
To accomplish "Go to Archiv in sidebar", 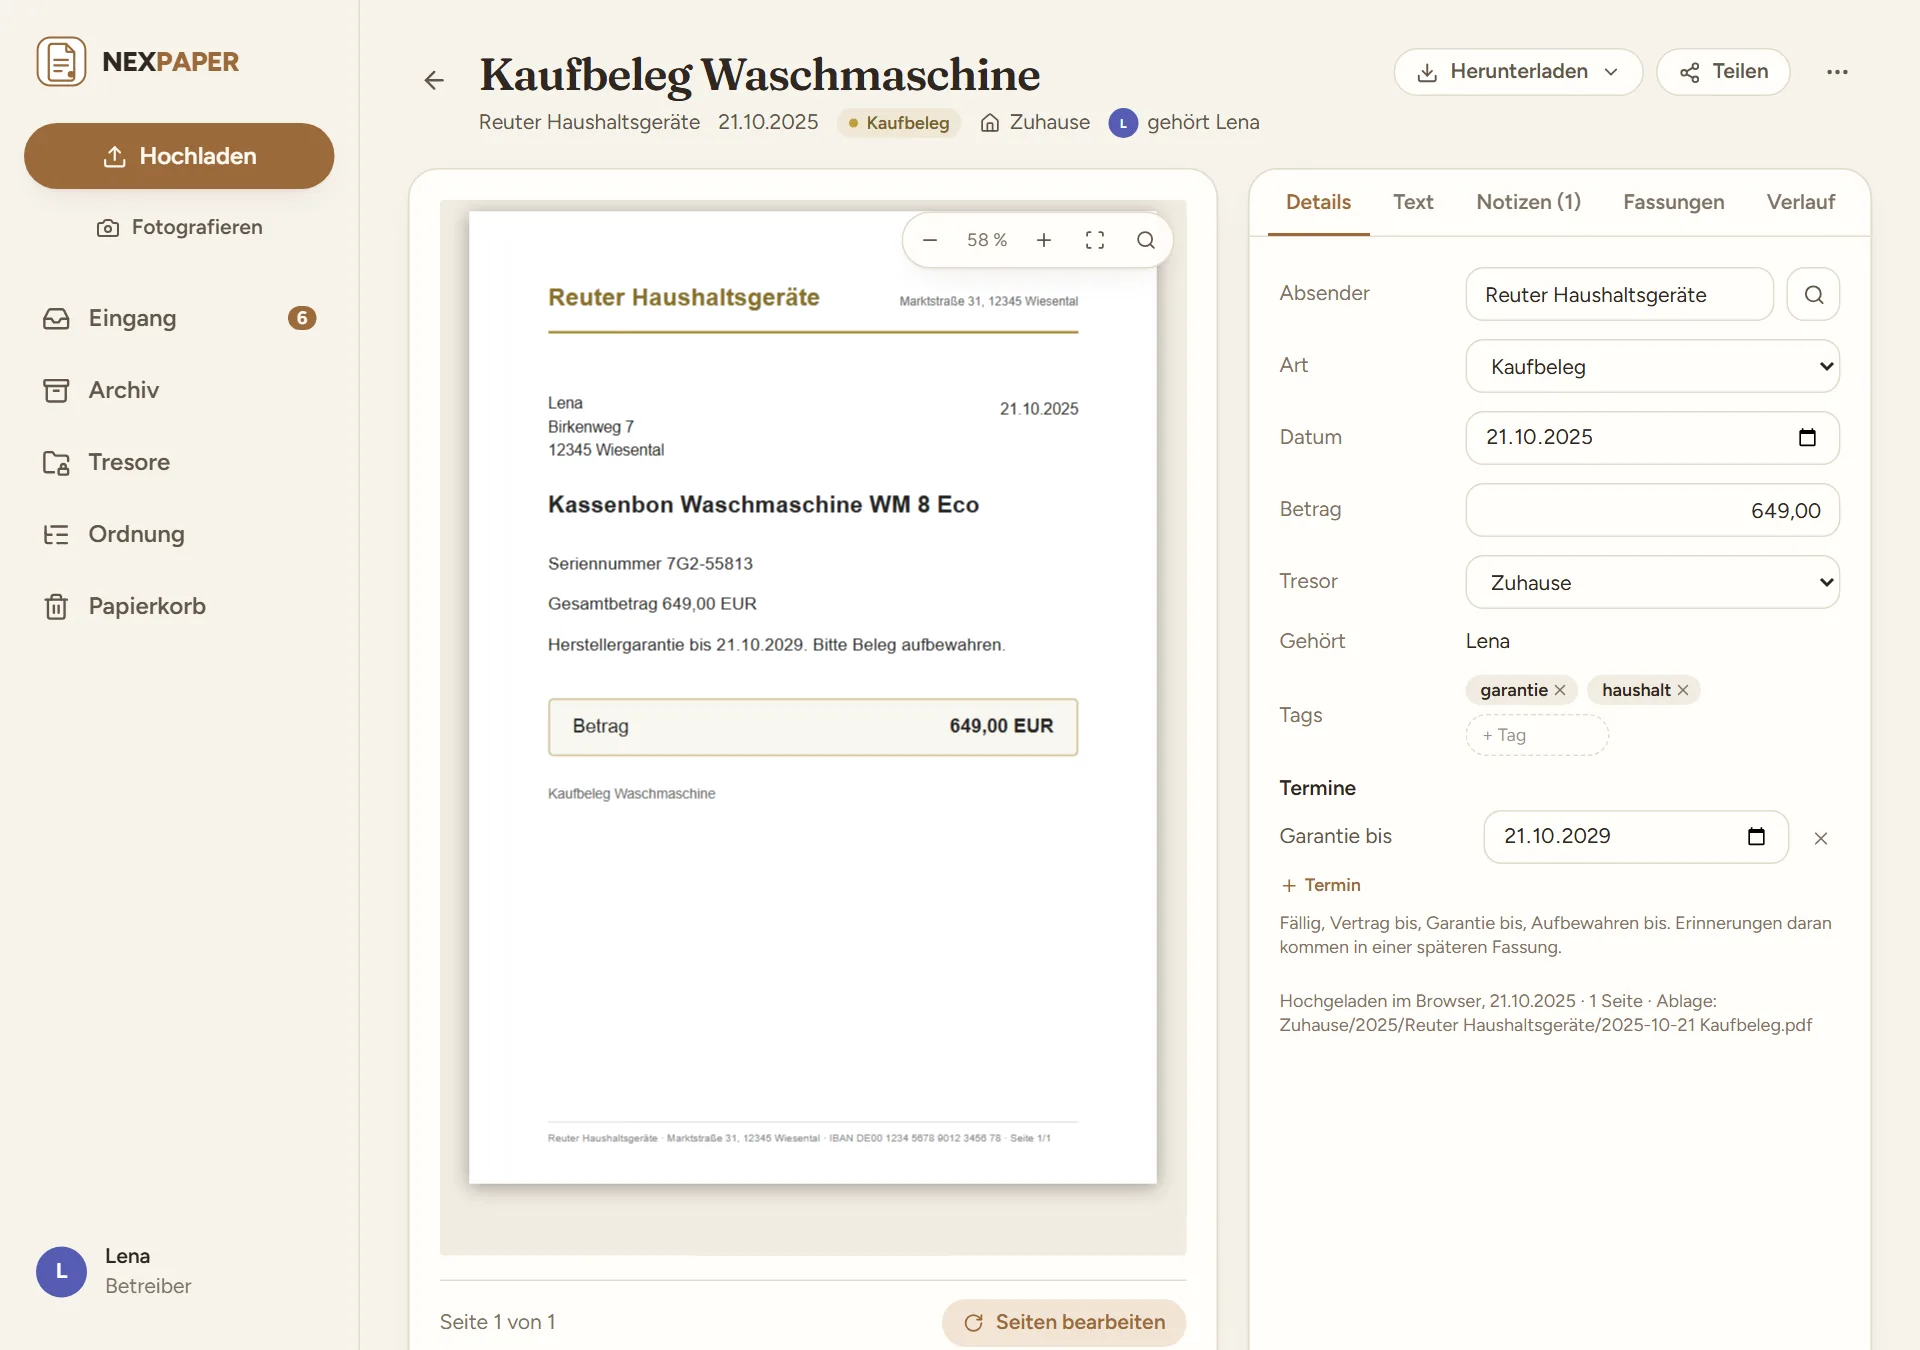I will click(179, 390).
